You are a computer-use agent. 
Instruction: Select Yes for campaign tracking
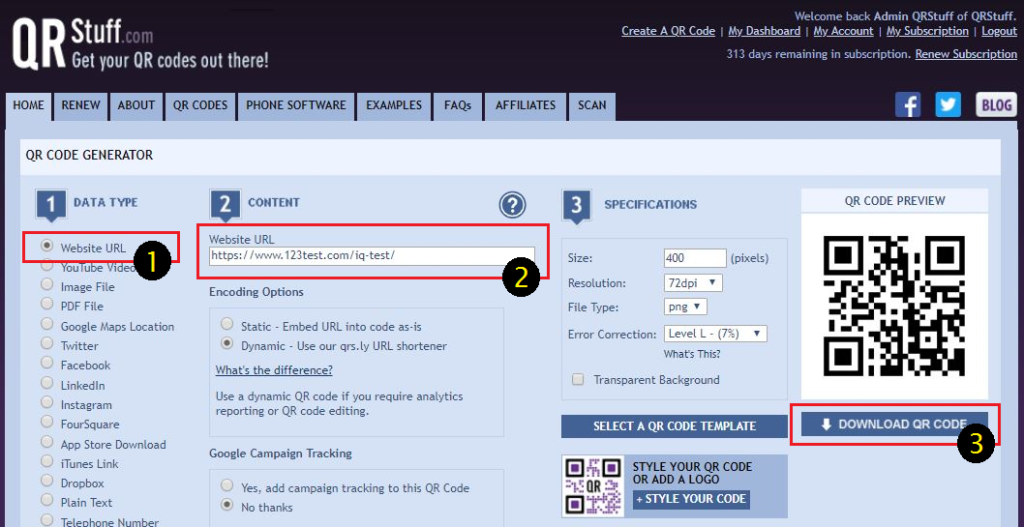point(227,487)
